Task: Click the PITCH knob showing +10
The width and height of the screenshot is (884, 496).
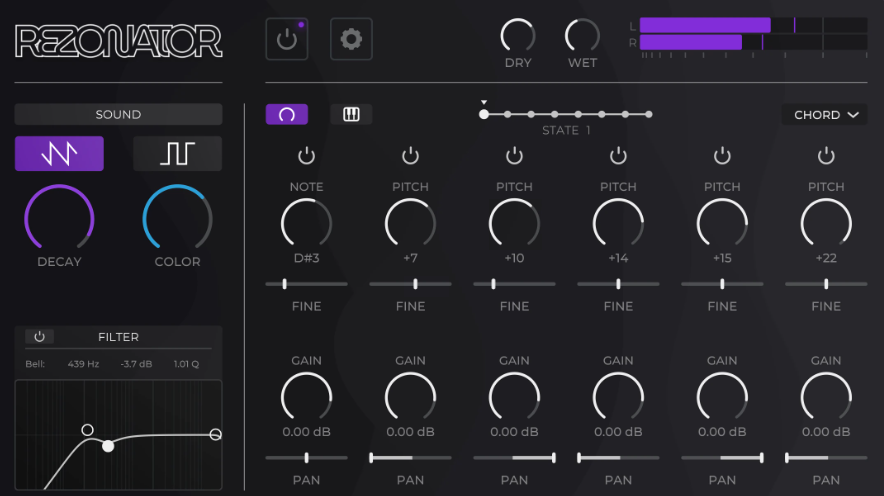Action: click(514, 223)
